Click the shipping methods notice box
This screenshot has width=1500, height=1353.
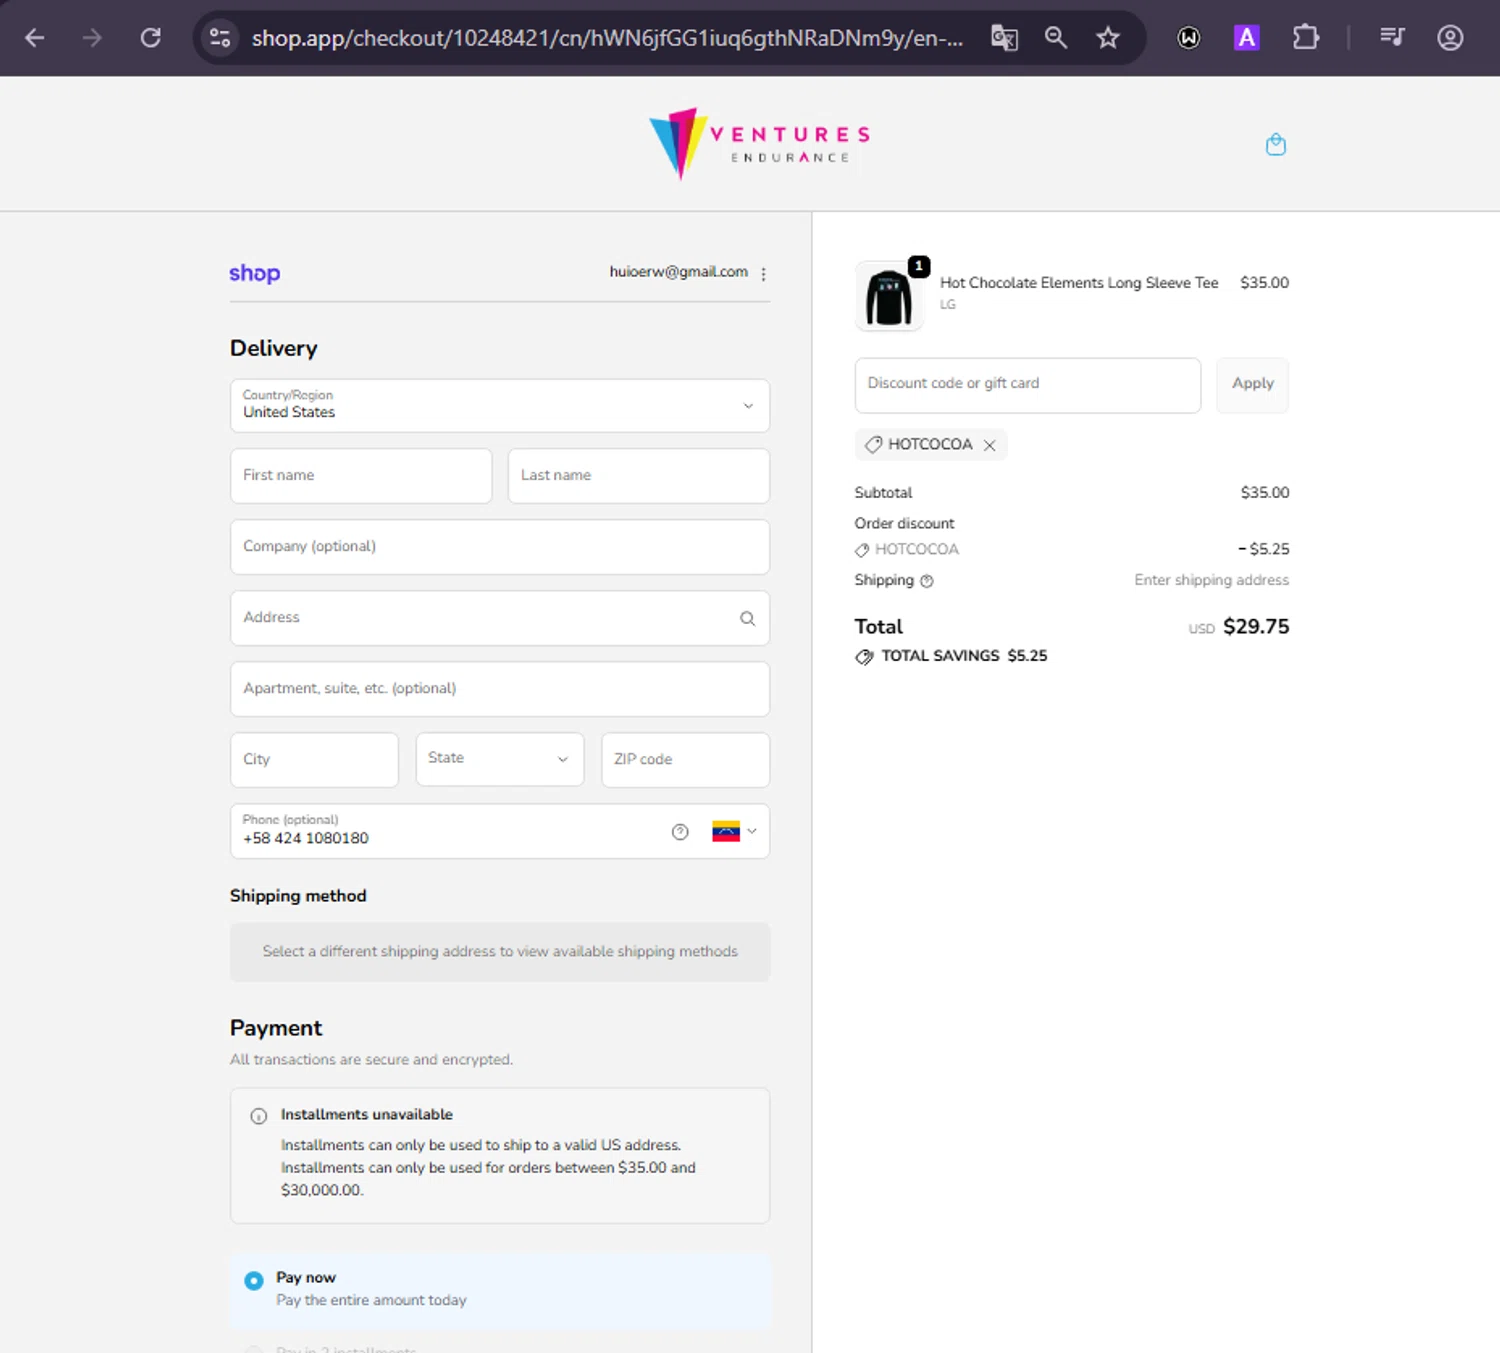tap(500, 952)
